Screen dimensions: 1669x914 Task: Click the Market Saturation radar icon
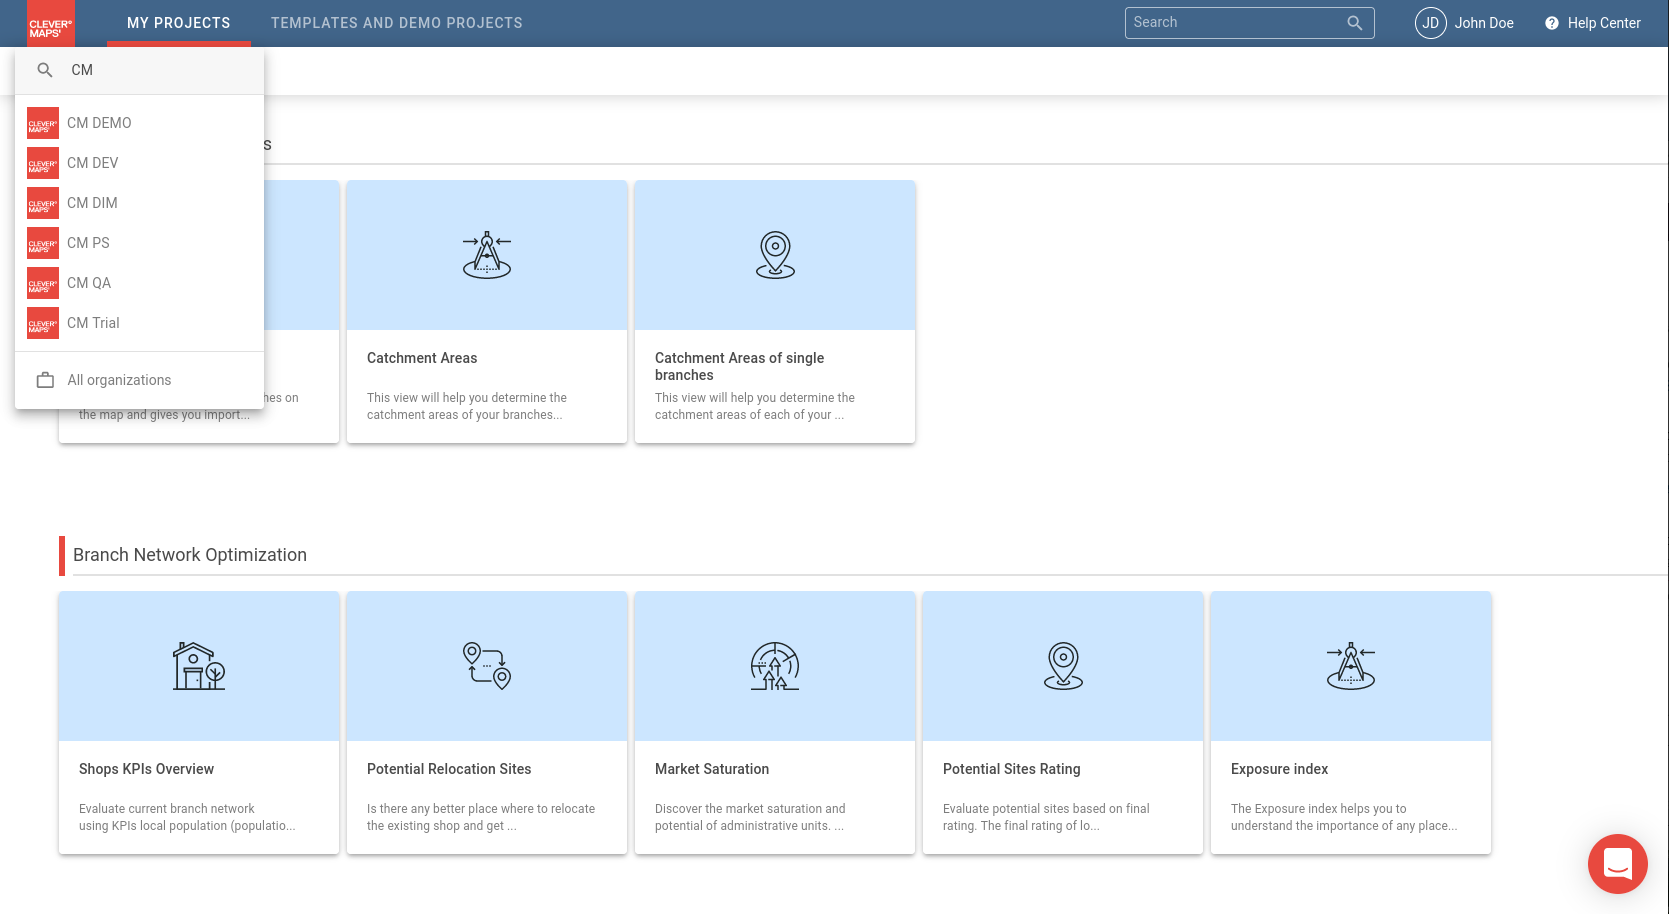pos(775,666)
